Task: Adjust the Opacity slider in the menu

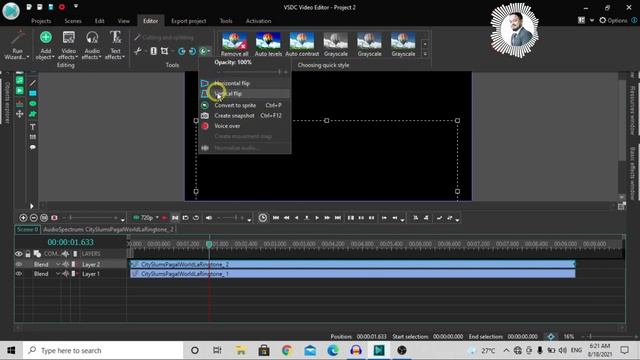Action: coord(251,72)
